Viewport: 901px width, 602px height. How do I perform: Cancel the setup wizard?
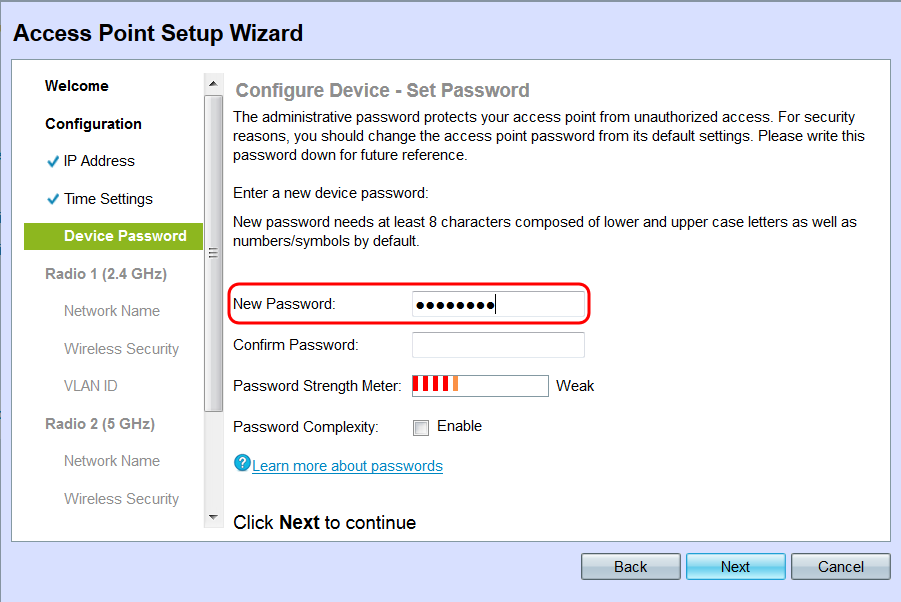coord(840,567)
